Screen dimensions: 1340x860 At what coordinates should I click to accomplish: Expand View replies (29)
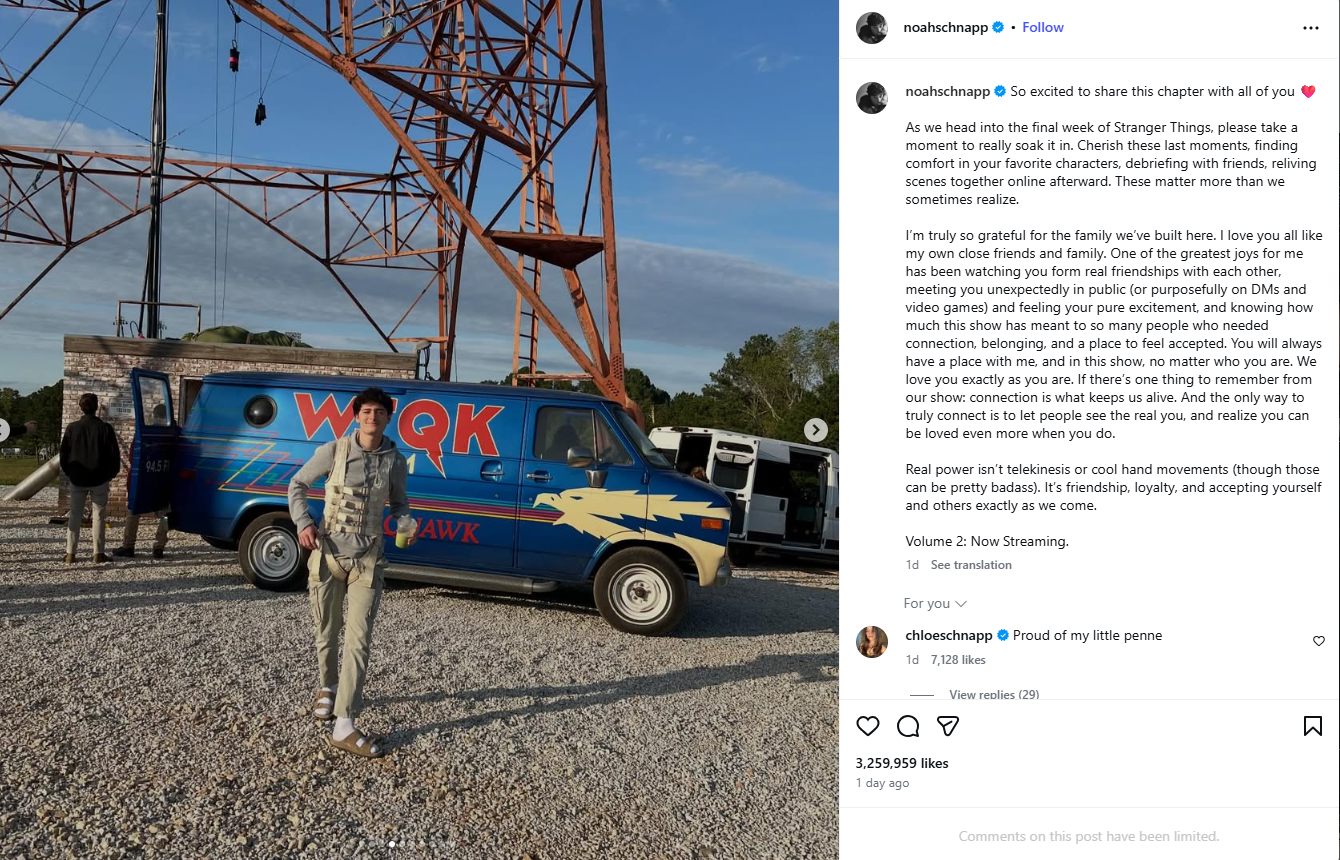coord(993,694)
